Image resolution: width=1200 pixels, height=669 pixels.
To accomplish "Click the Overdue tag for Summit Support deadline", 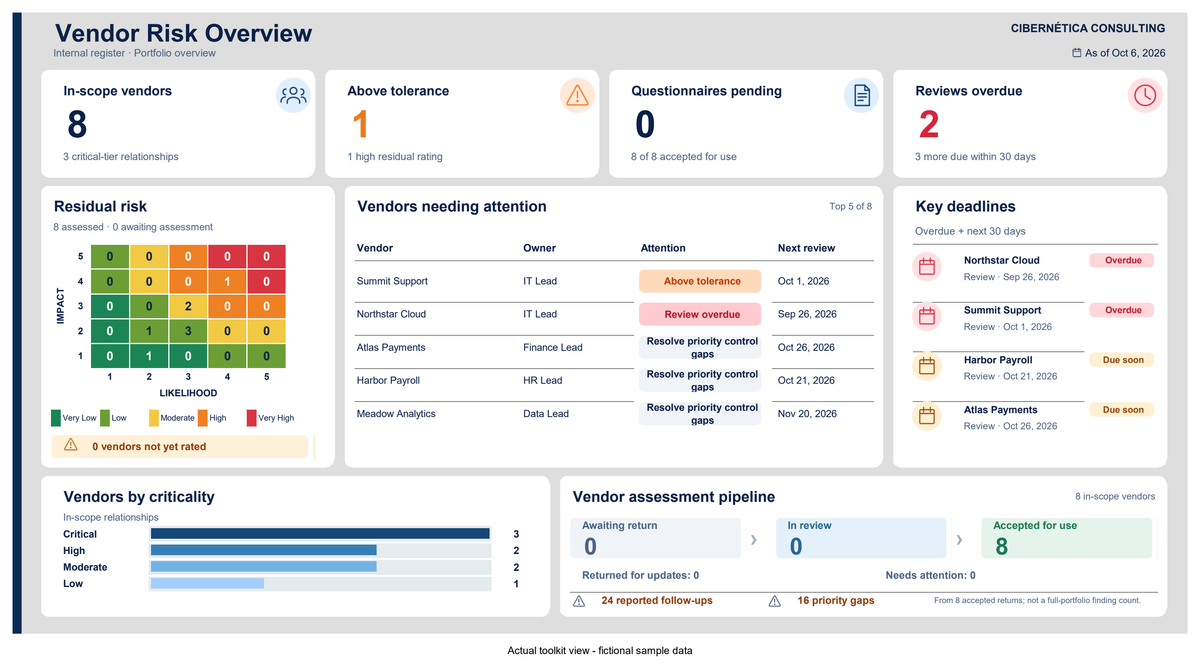I will [1122, 310].
